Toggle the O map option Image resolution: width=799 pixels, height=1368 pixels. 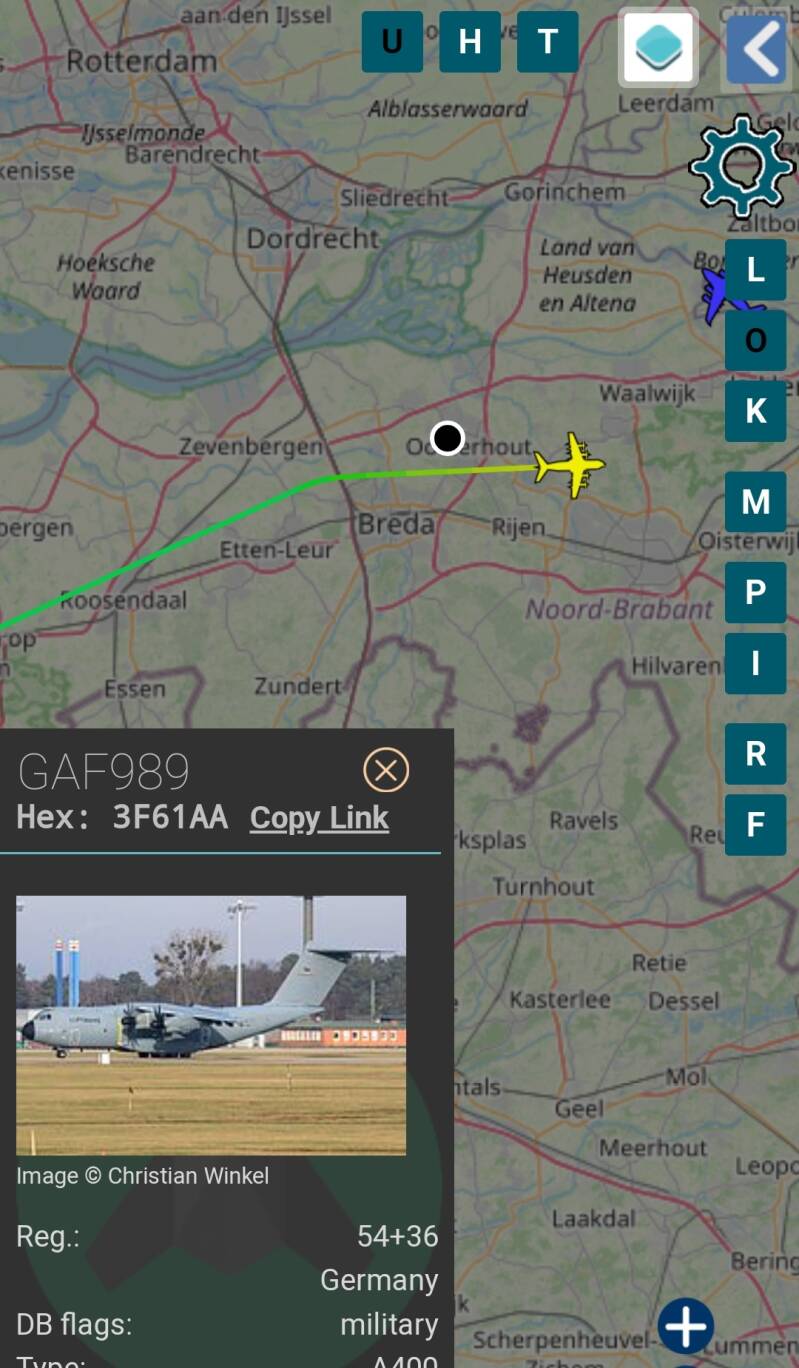756,340
